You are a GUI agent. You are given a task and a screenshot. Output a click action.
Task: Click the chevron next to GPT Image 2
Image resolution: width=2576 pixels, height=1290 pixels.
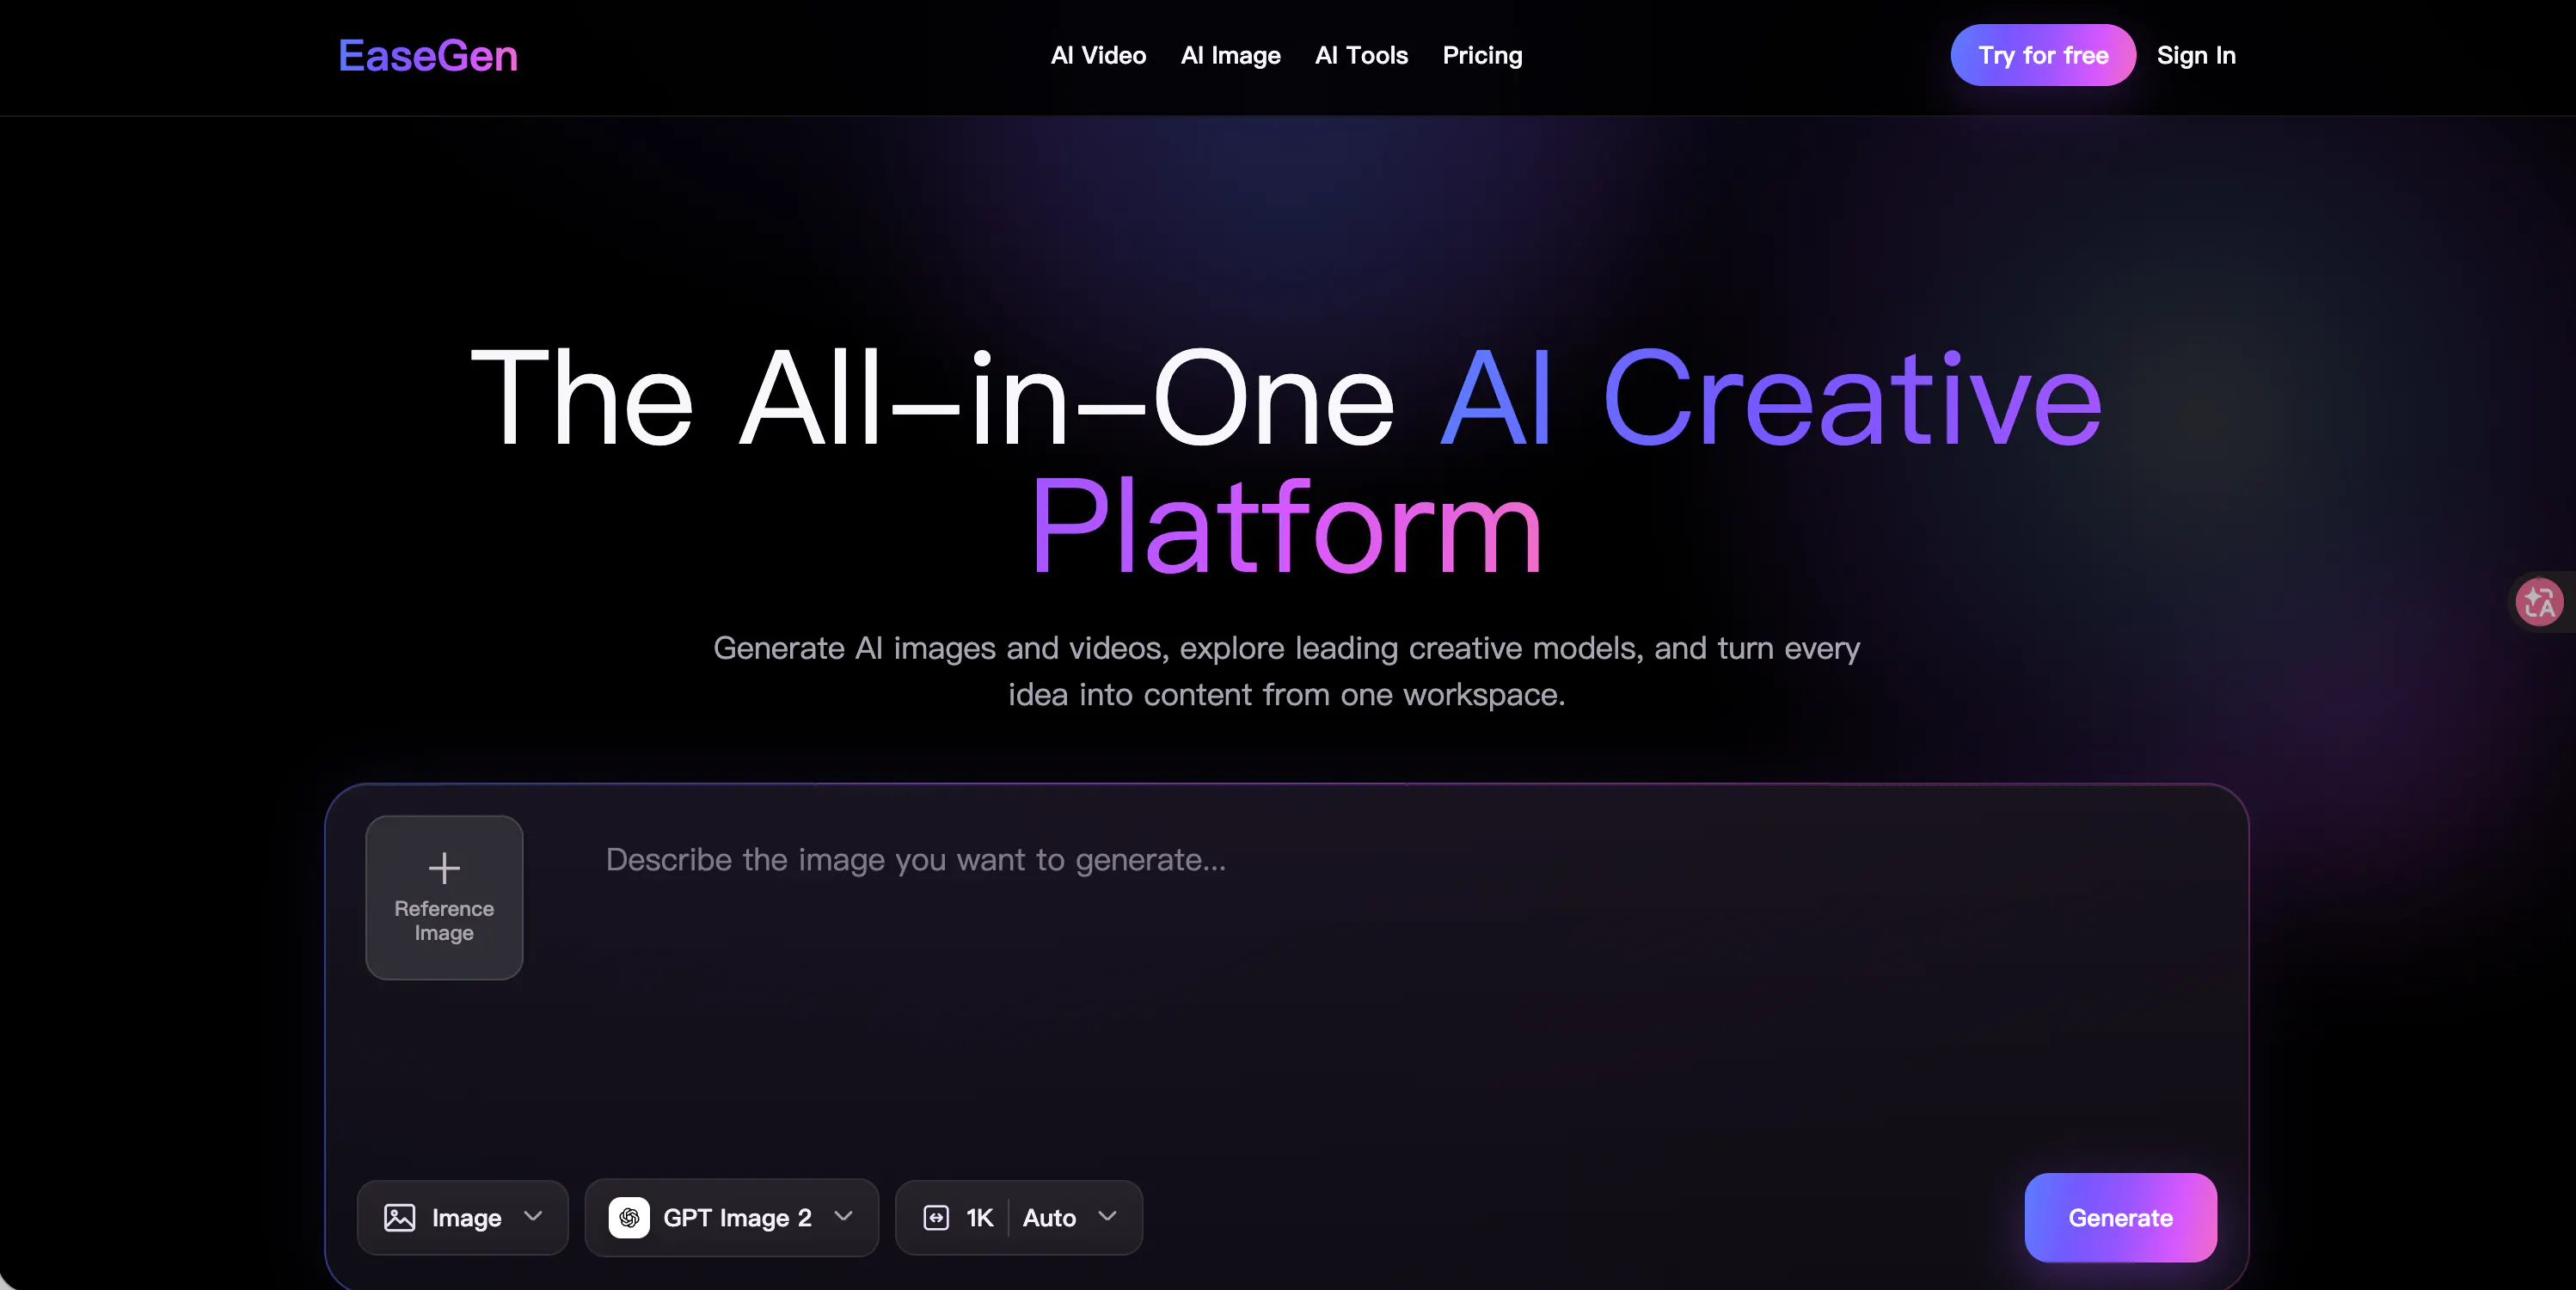pos(843,1216)
